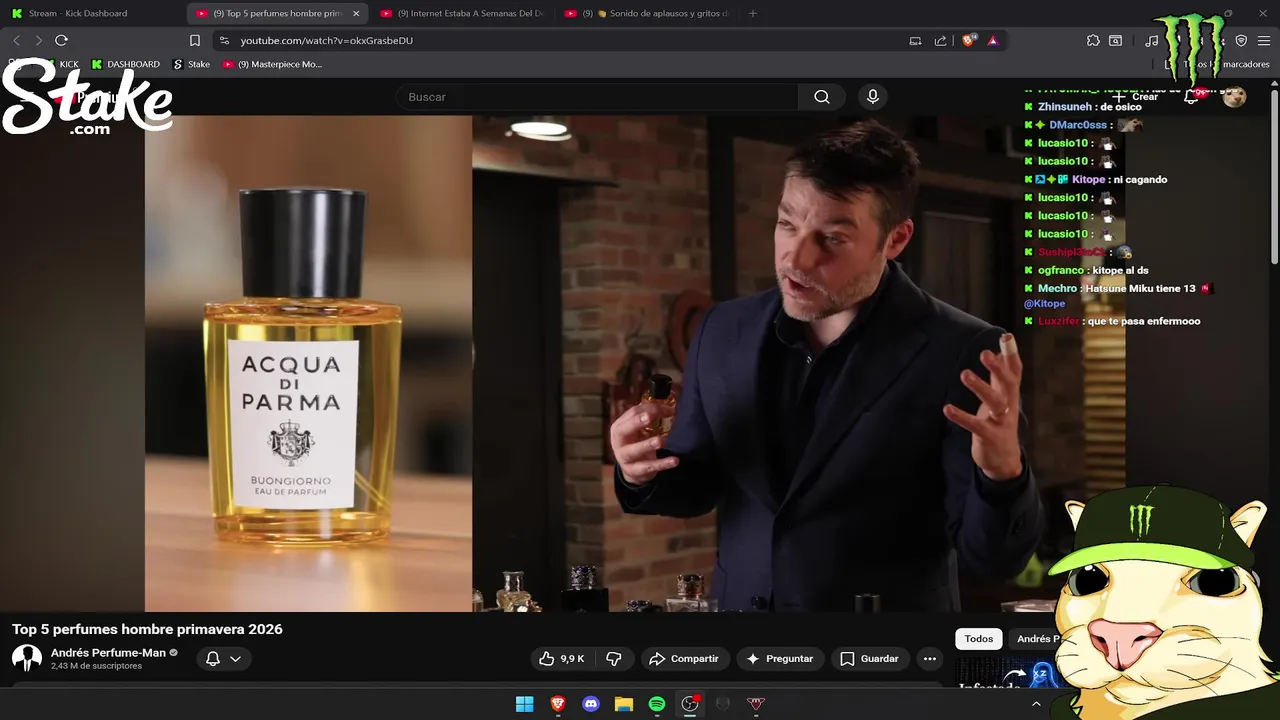Click the video title Top 5 perfumes hombre primavera 2026
This screenshot has width=1280, height=720.
147,629
